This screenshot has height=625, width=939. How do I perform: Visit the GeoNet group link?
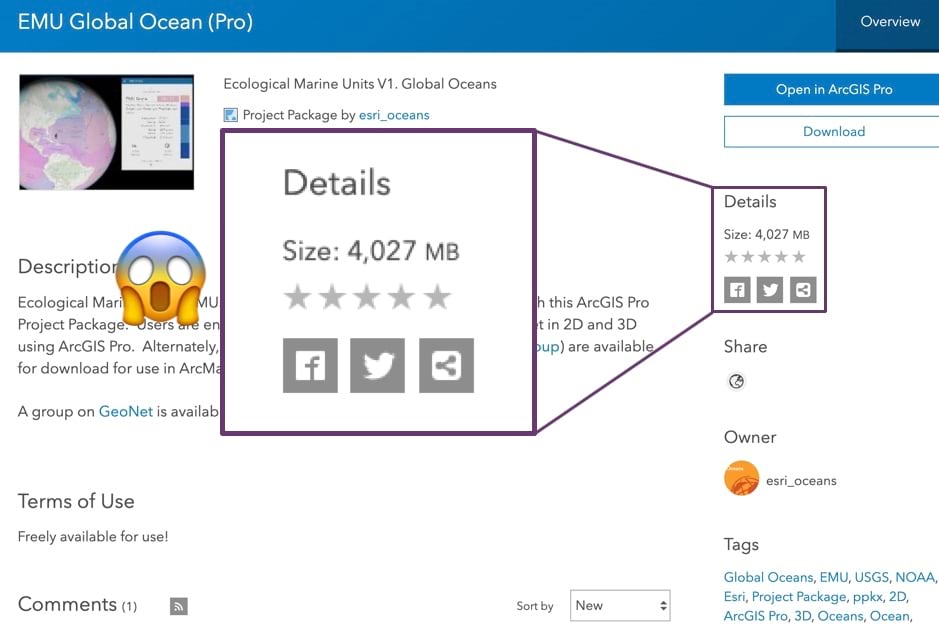(x=127, y=411)
